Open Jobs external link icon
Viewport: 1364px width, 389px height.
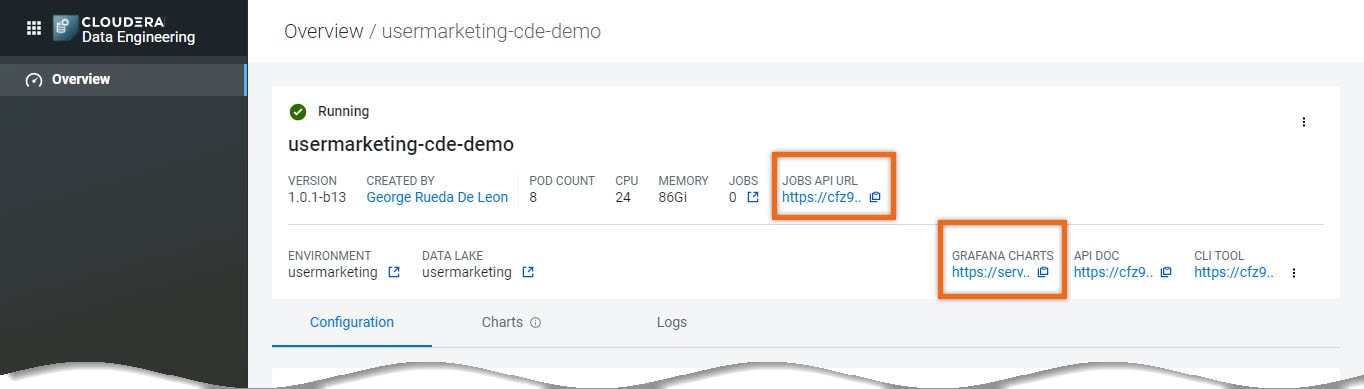[x=753, y=197]
